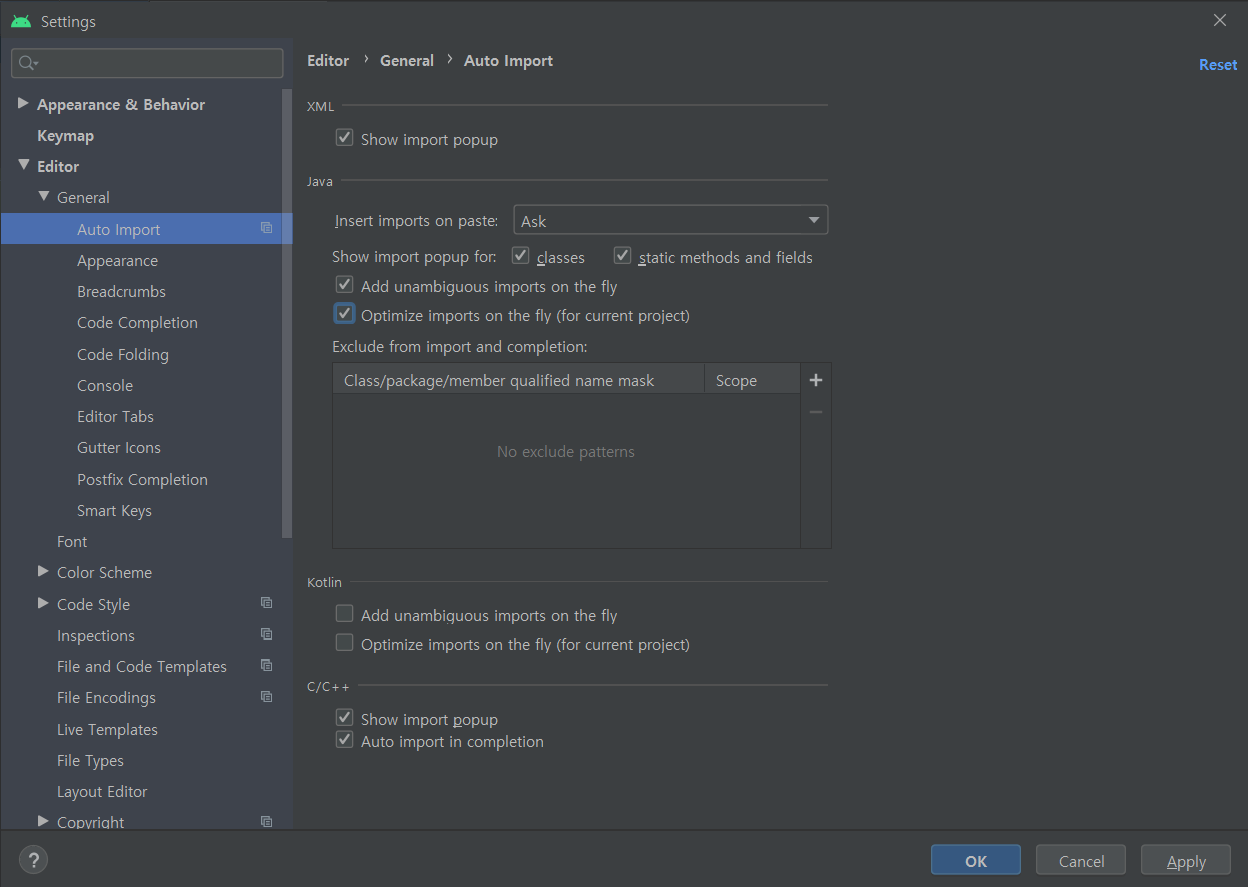The height and width of the screenshot is (887, 1248).
Task: Open Postfix Completion settings
Action: click(x=141, y=479)
